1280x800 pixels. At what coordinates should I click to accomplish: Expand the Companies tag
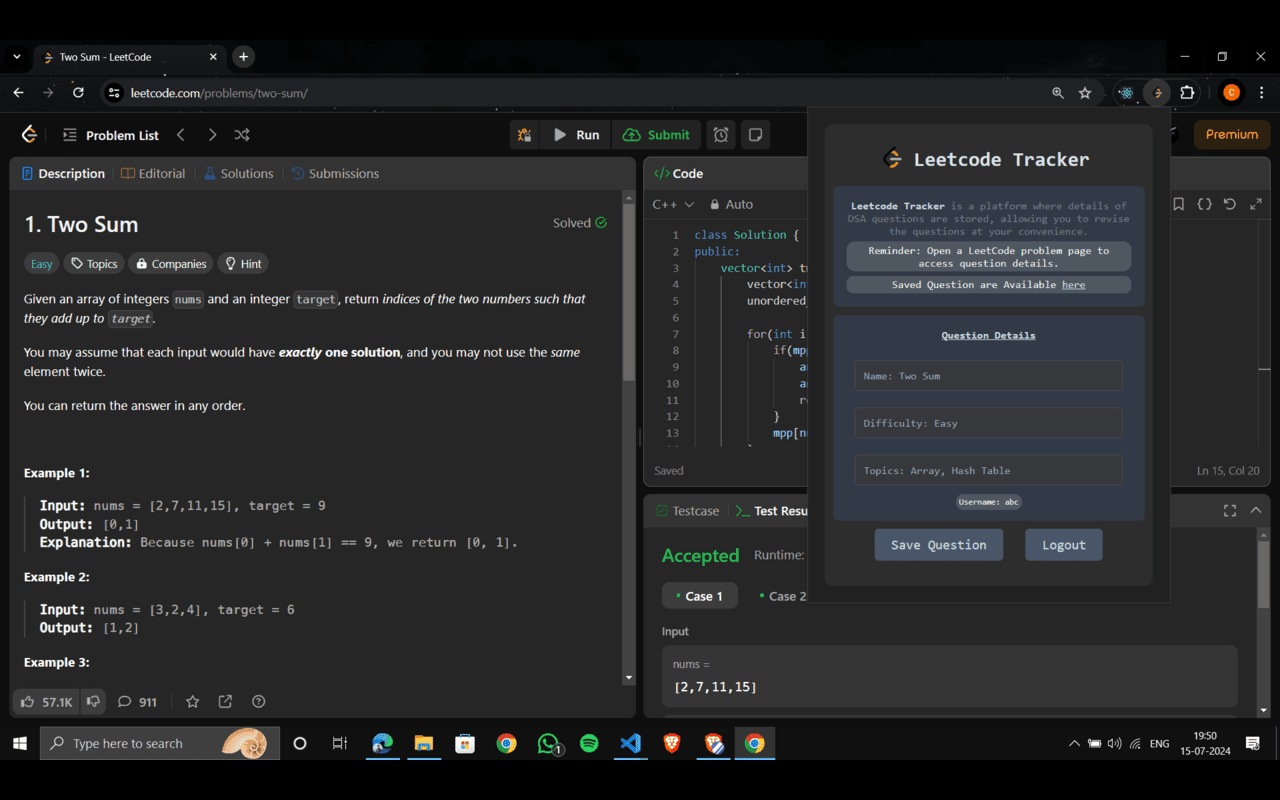[170, 264]
